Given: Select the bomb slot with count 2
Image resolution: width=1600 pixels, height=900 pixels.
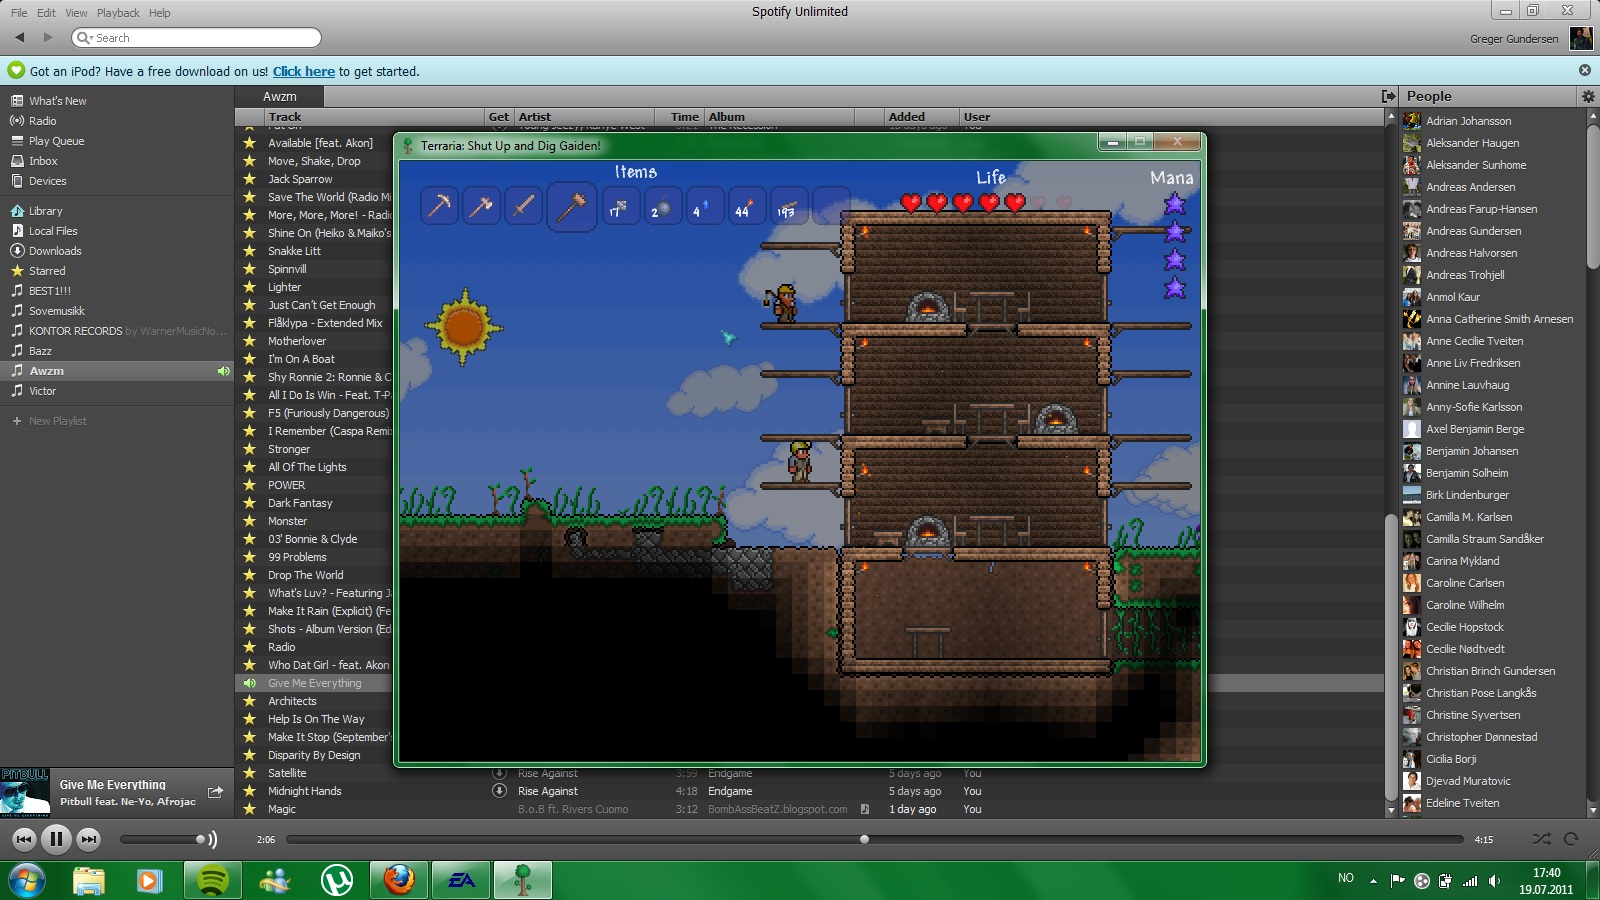Looking at the screenshot, I should tap(663, 206).
